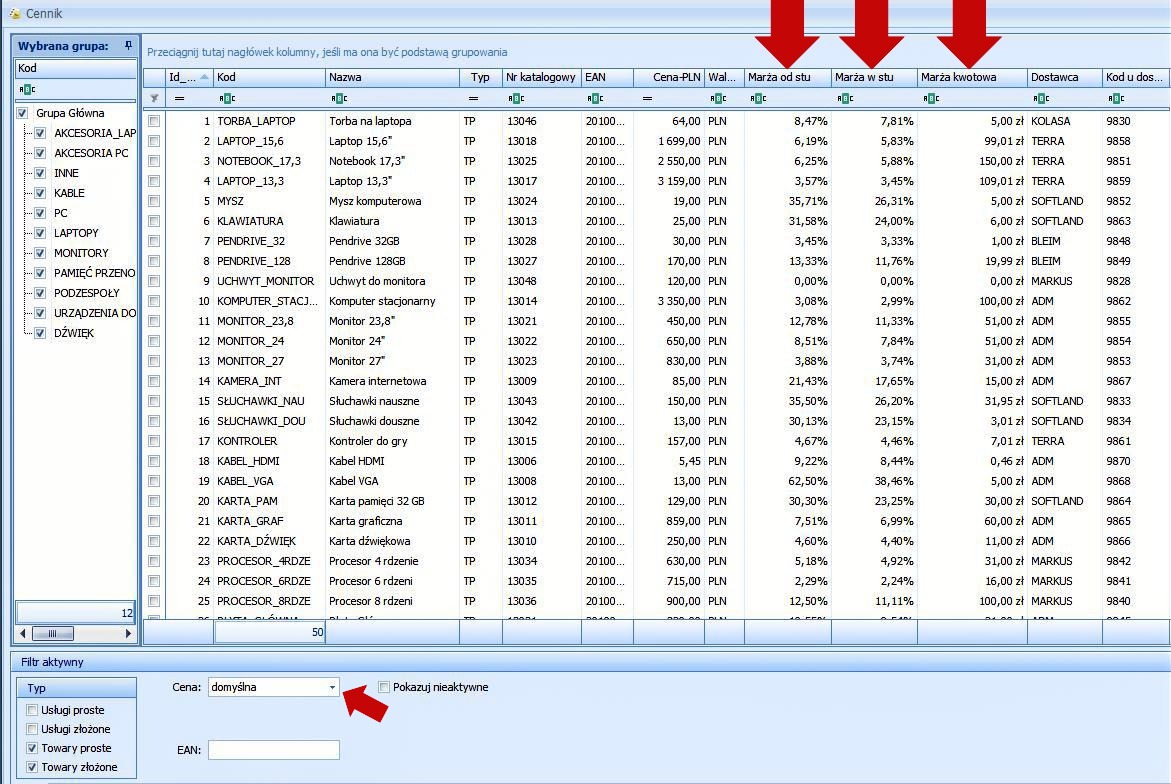Sort by the Marża kwotowa column header

(x=972, y=77)
